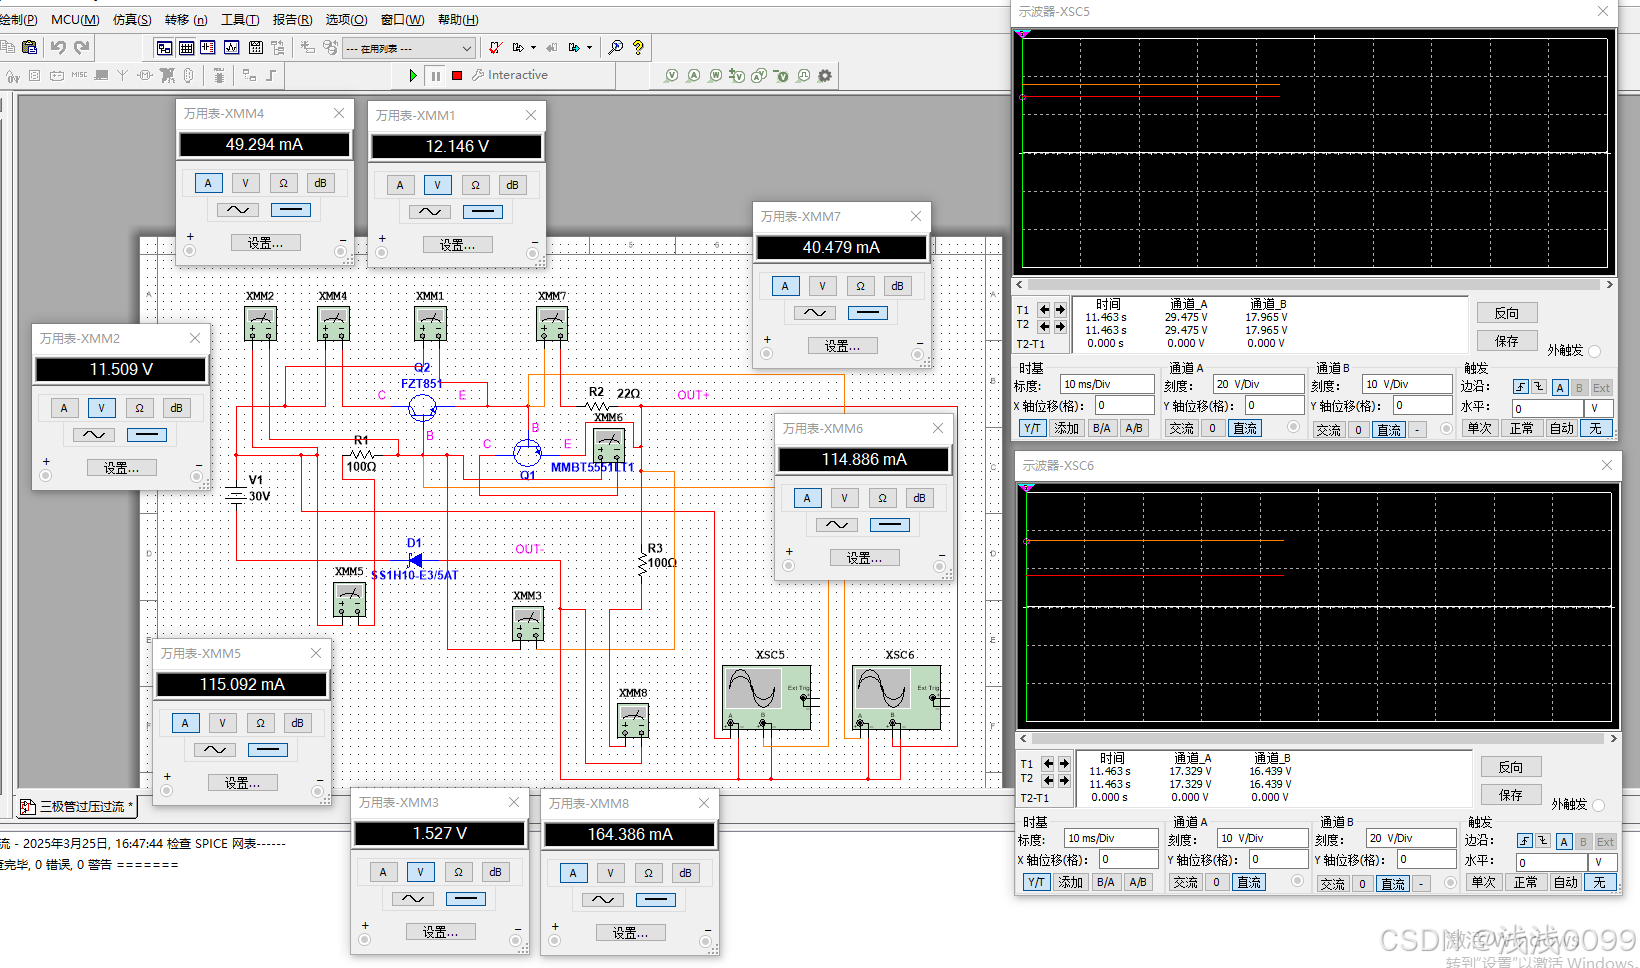The height and width of the screenshot is (968, 1640).
Task: Click XSC6 channel B scale field 20 V/Div
Action: pyautogui.click(x=1410, y=838)
